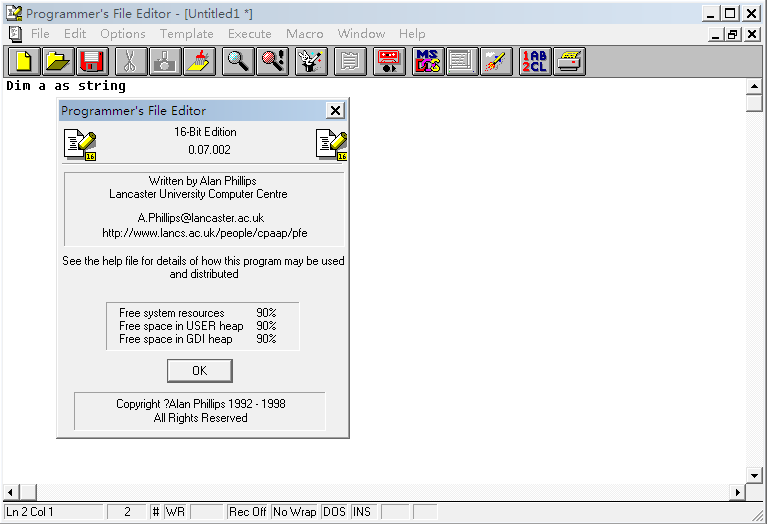Toggle the No Wrap status indicator
767x524 pixels.
294,512
